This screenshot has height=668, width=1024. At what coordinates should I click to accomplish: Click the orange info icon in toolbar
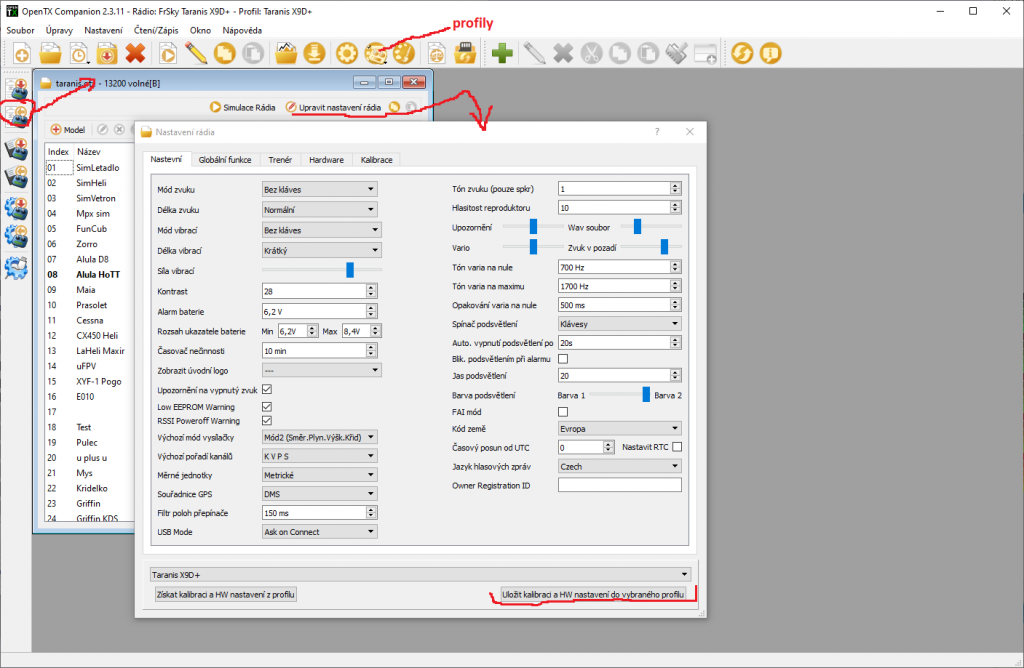770,53
